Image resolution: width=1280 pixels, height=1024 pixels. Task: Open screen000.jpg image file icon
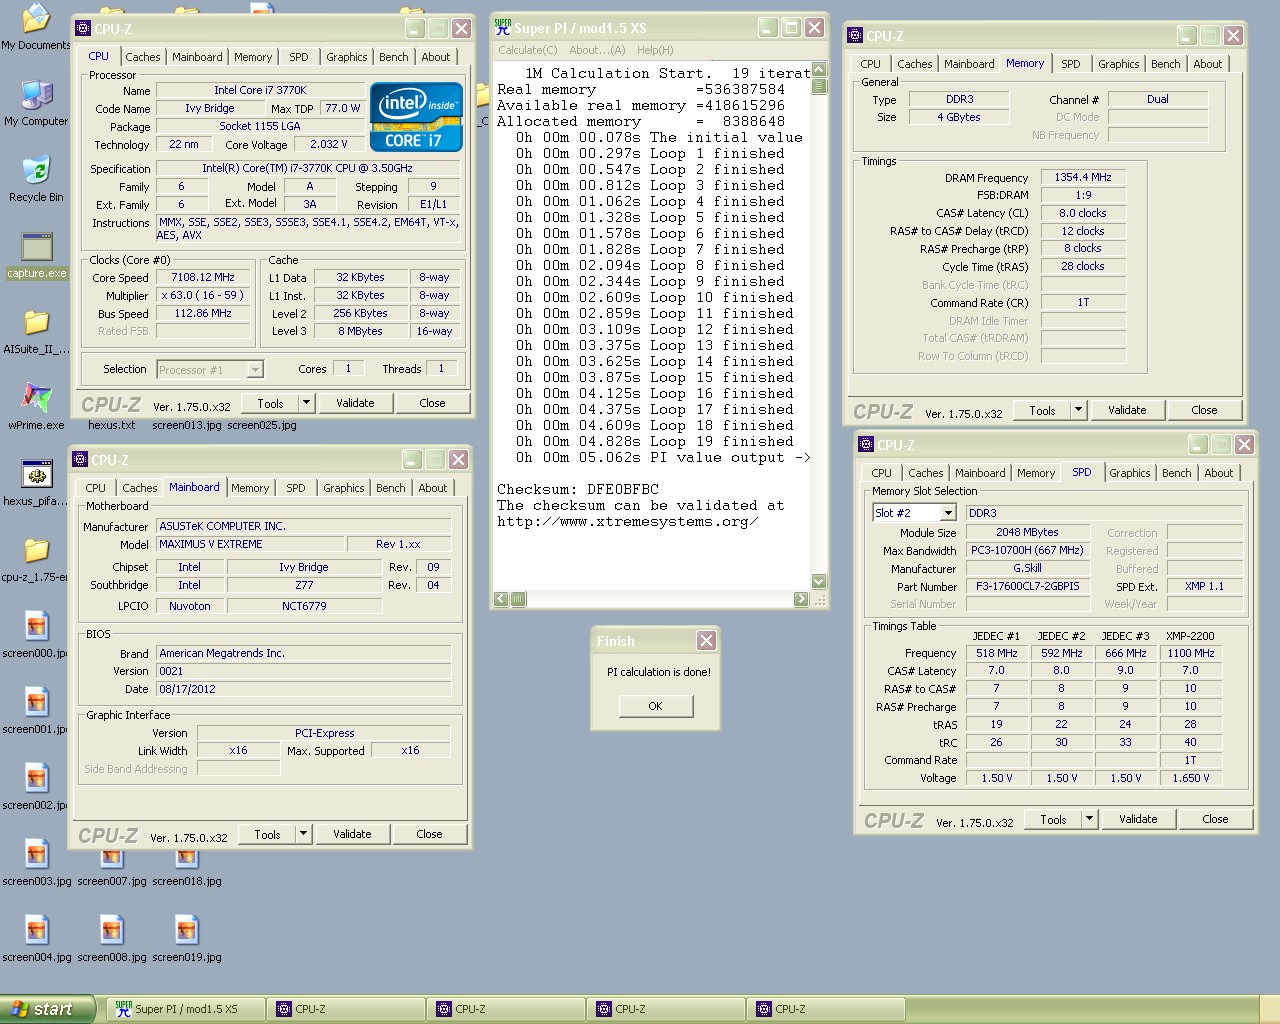[36, 636]
